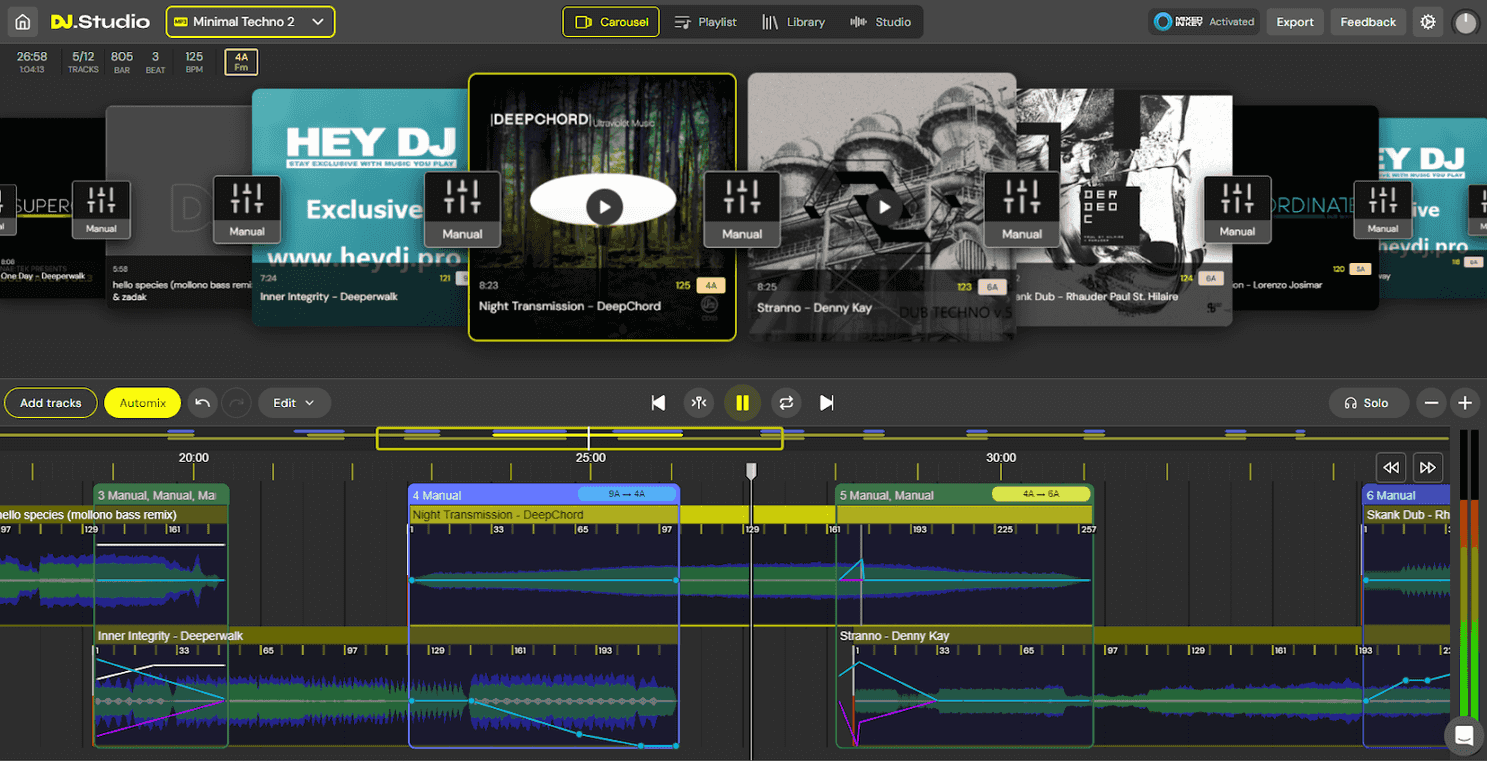Click the Add tracks button
Image resolution: width=1487 pixels, height=761 pixels.
(51, 403)
